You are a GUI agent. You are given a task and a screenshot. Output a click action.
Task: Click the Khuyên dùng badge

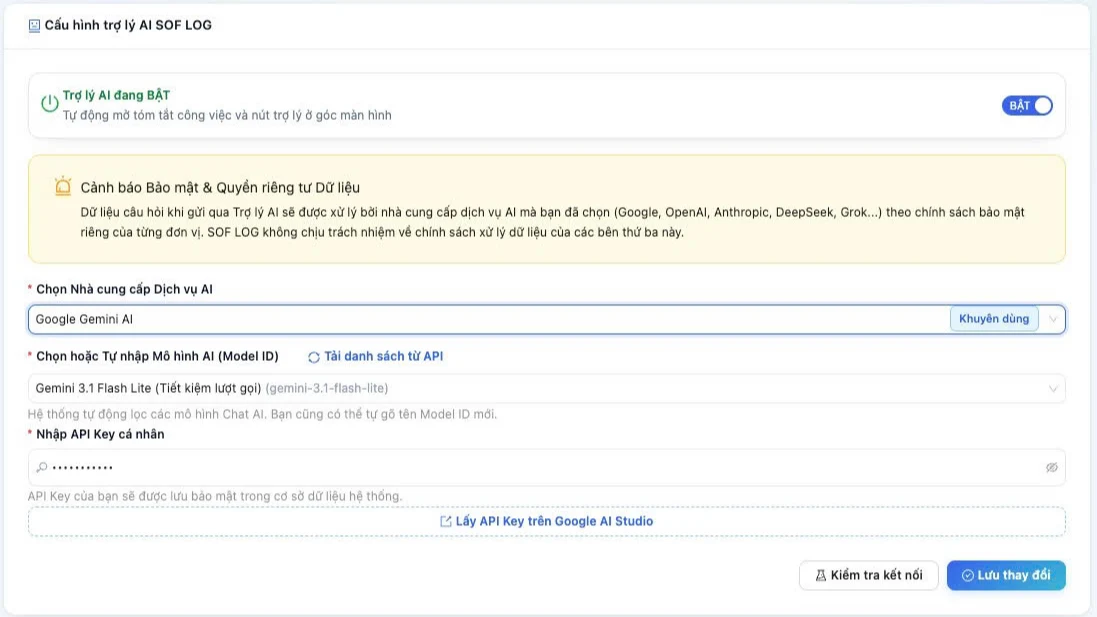click(x=994, y=319)
